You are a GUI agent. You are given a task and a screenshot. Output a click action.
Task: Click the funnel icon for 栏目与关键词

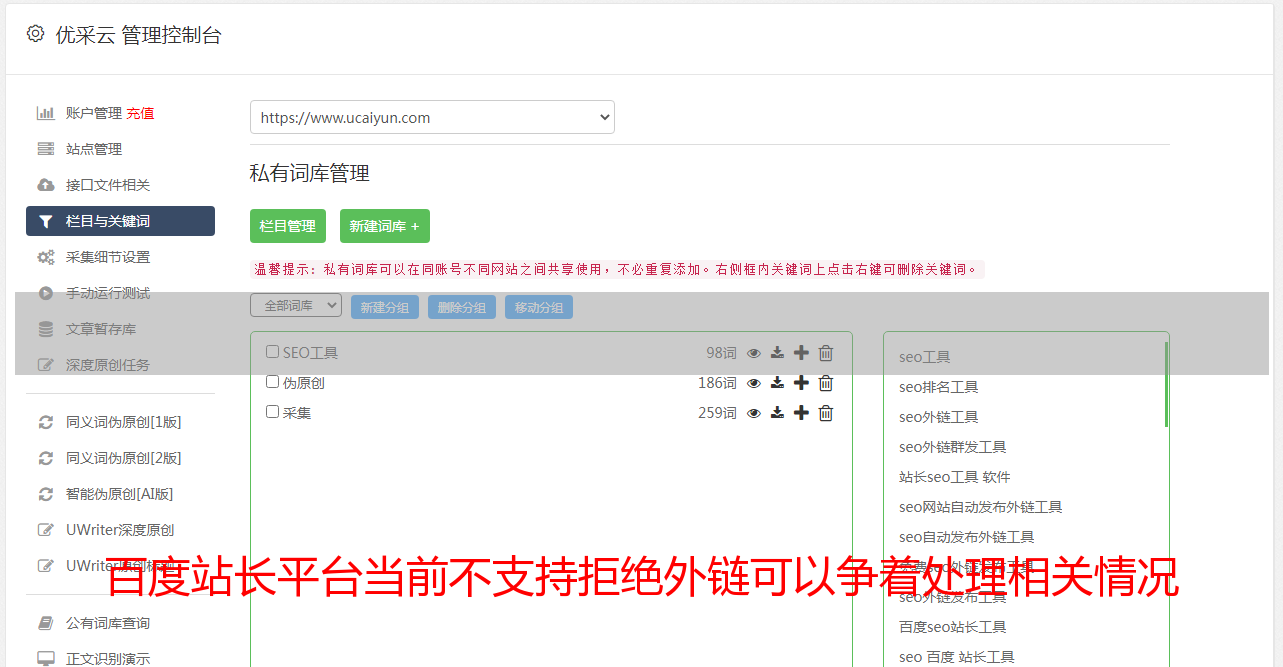(46, 221)
